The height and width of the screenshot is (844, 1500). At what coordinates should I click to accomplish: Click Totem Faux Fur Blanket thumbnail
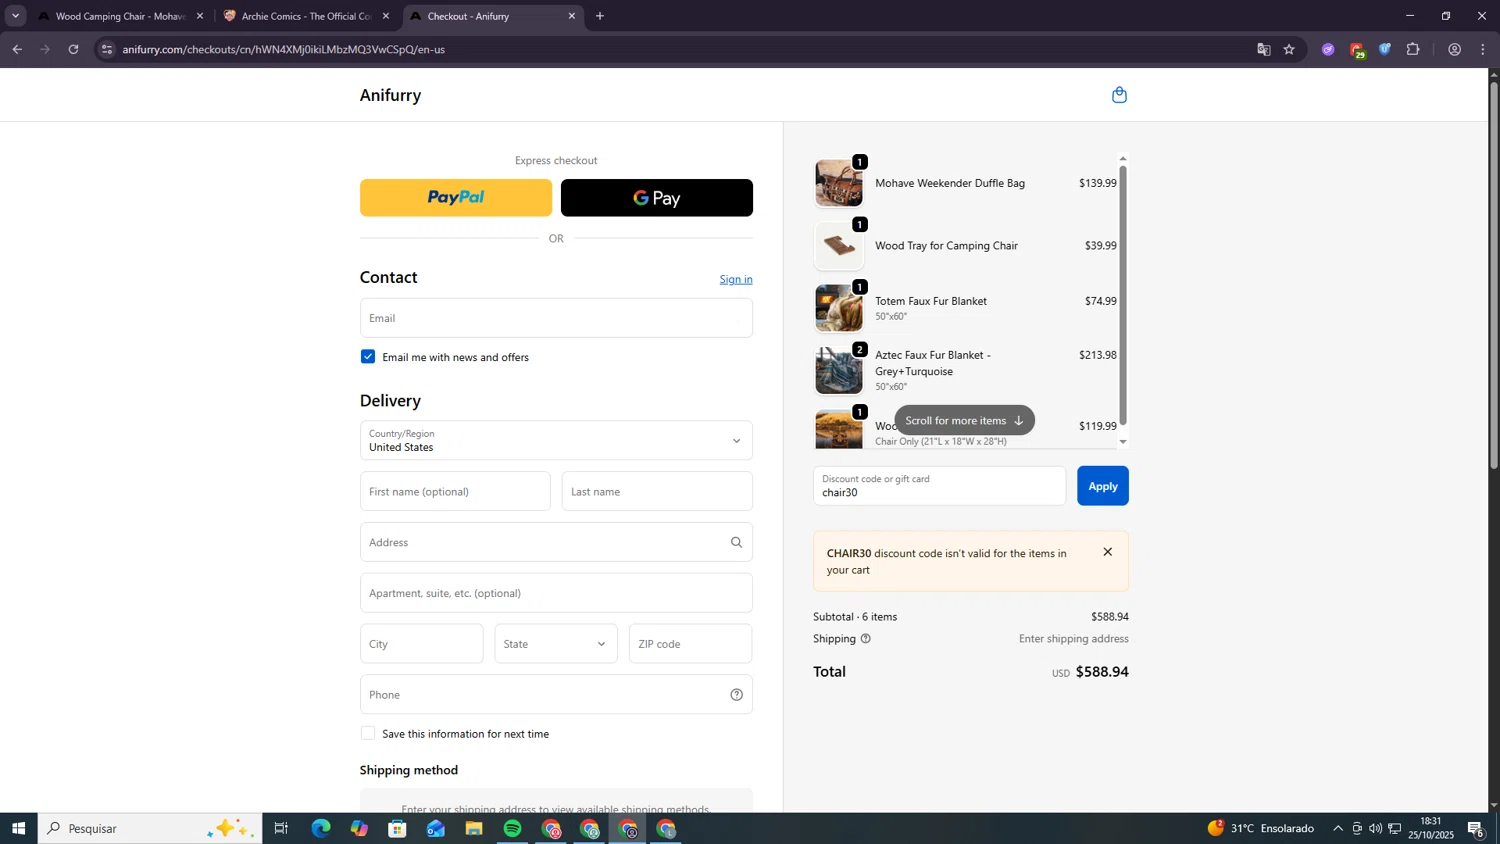[838, 308]
